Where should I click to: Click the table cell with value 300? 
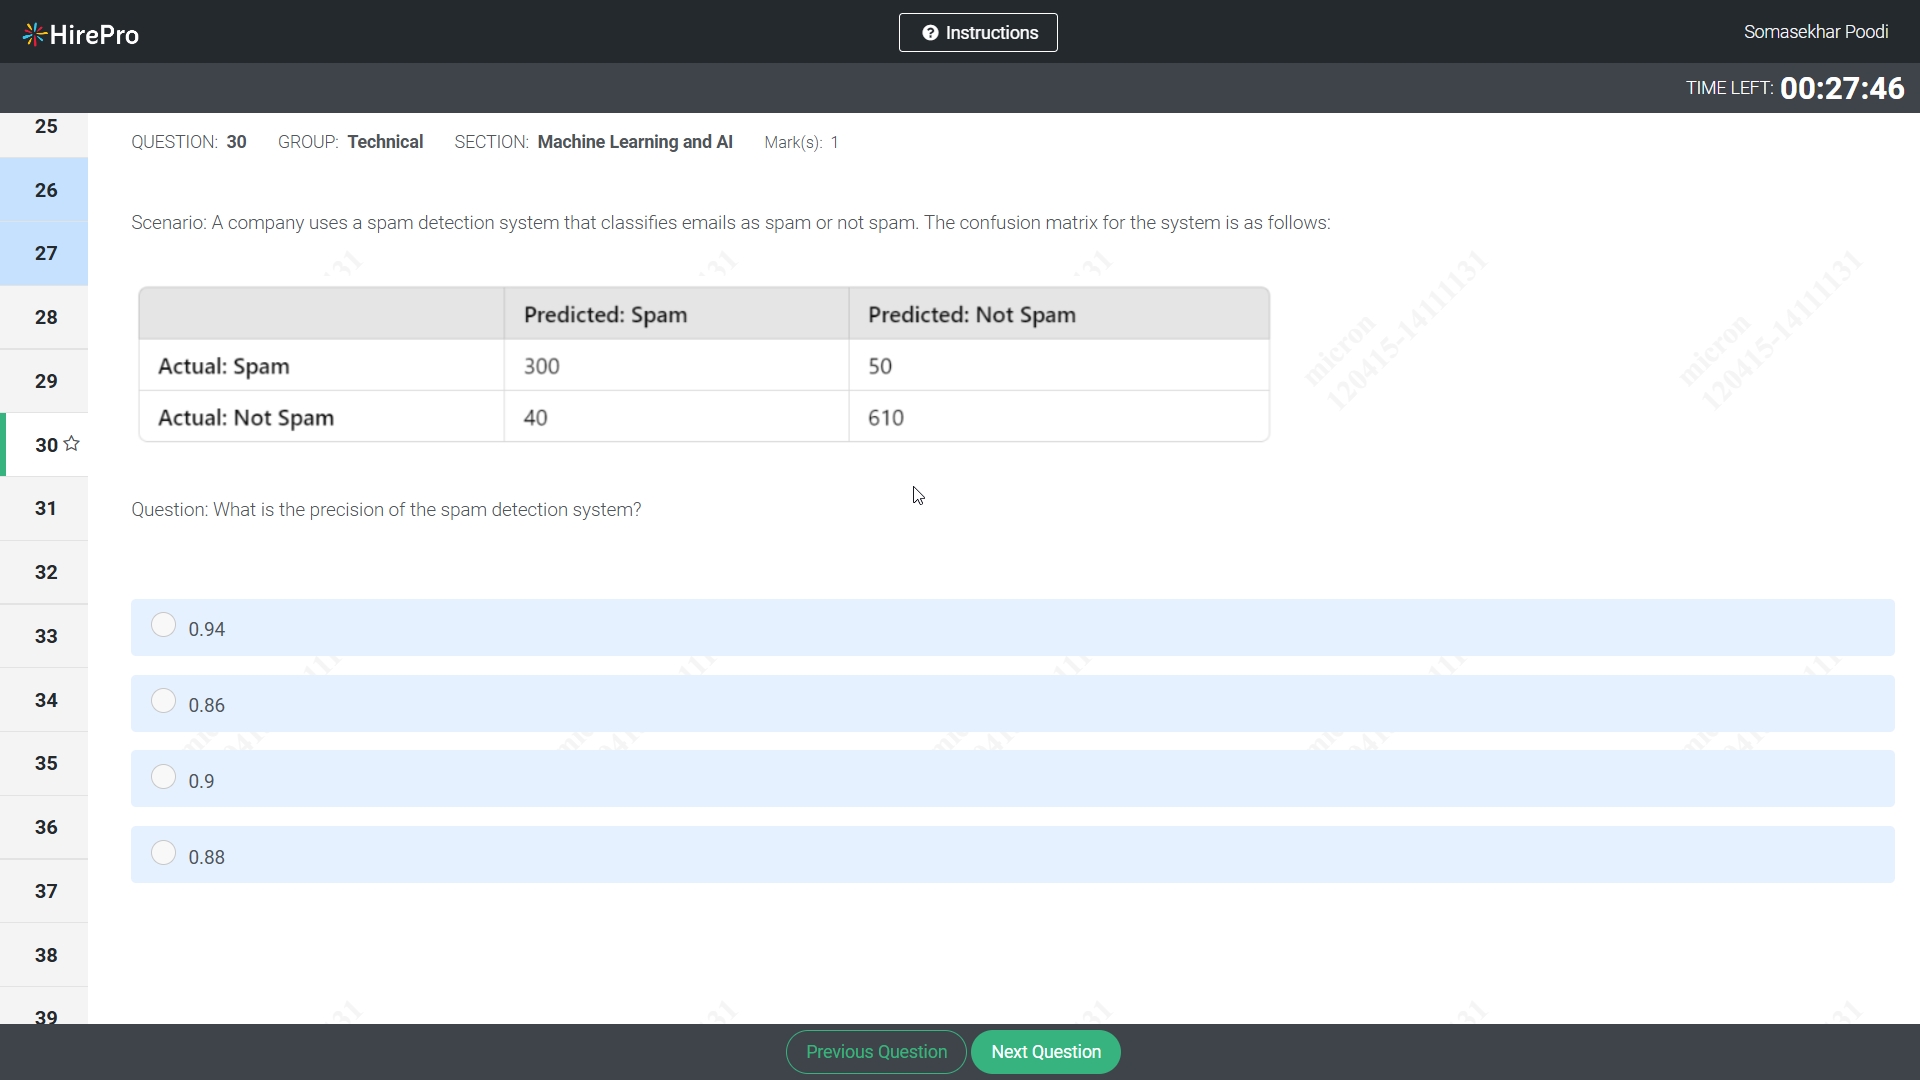(676, 366)
